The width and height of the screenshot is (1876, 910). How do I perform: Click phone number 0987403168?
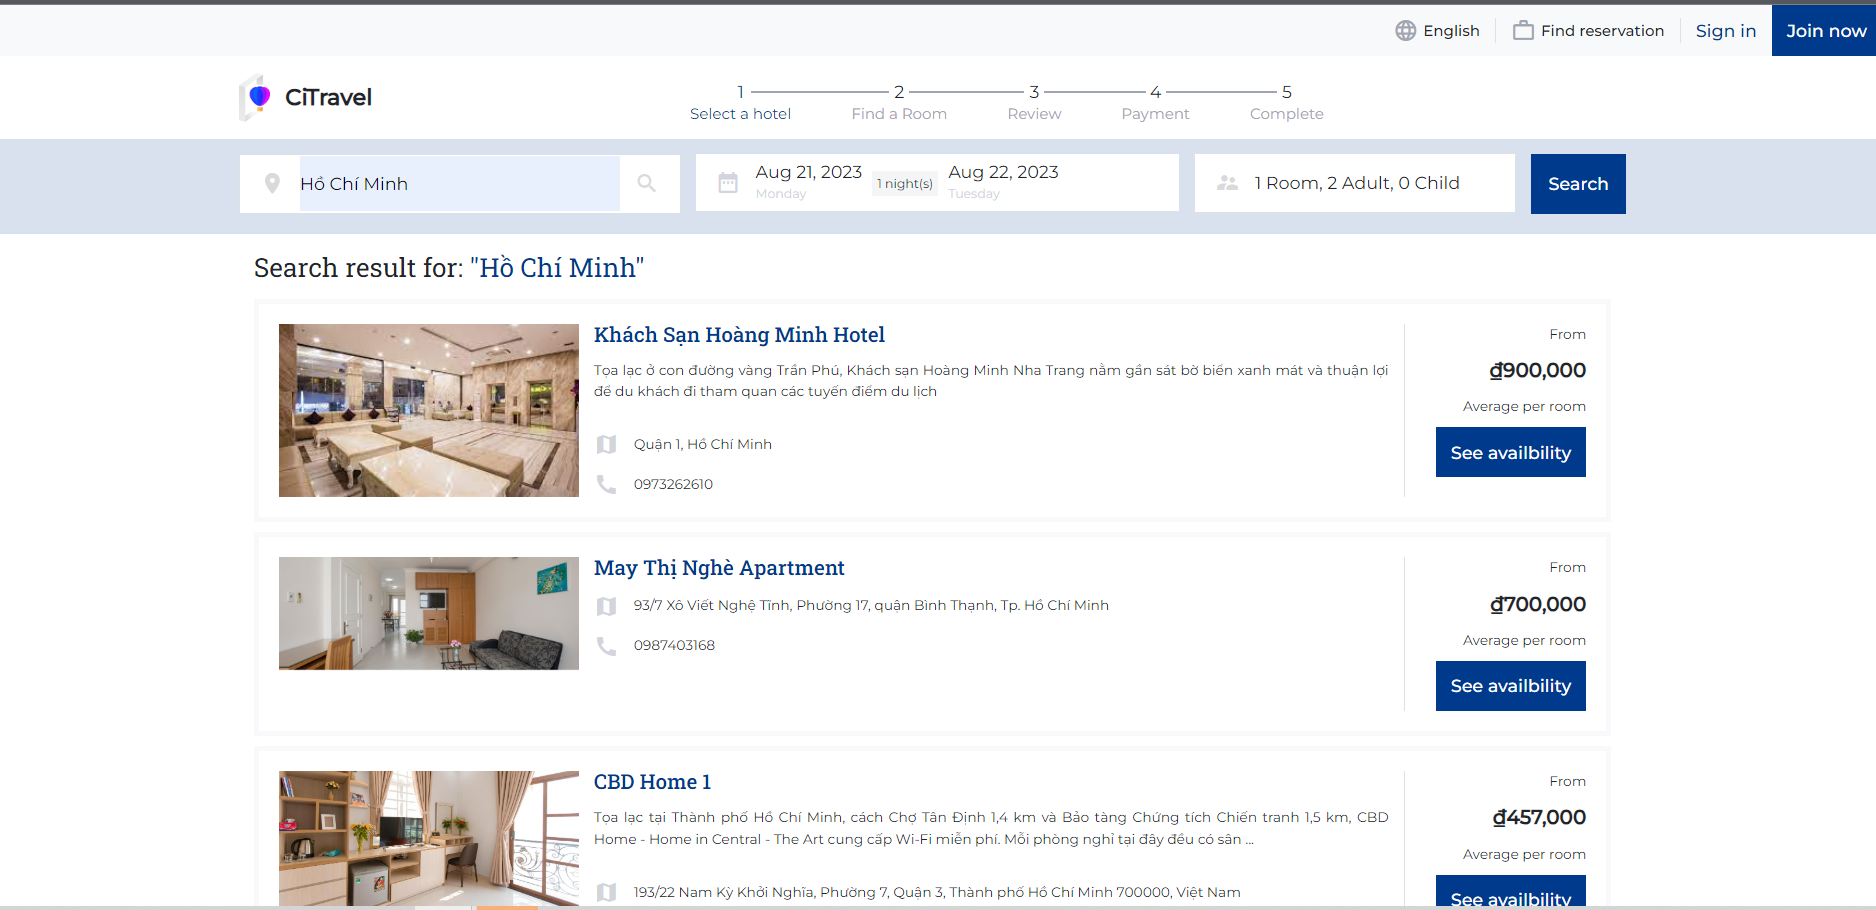coord(674,646)
